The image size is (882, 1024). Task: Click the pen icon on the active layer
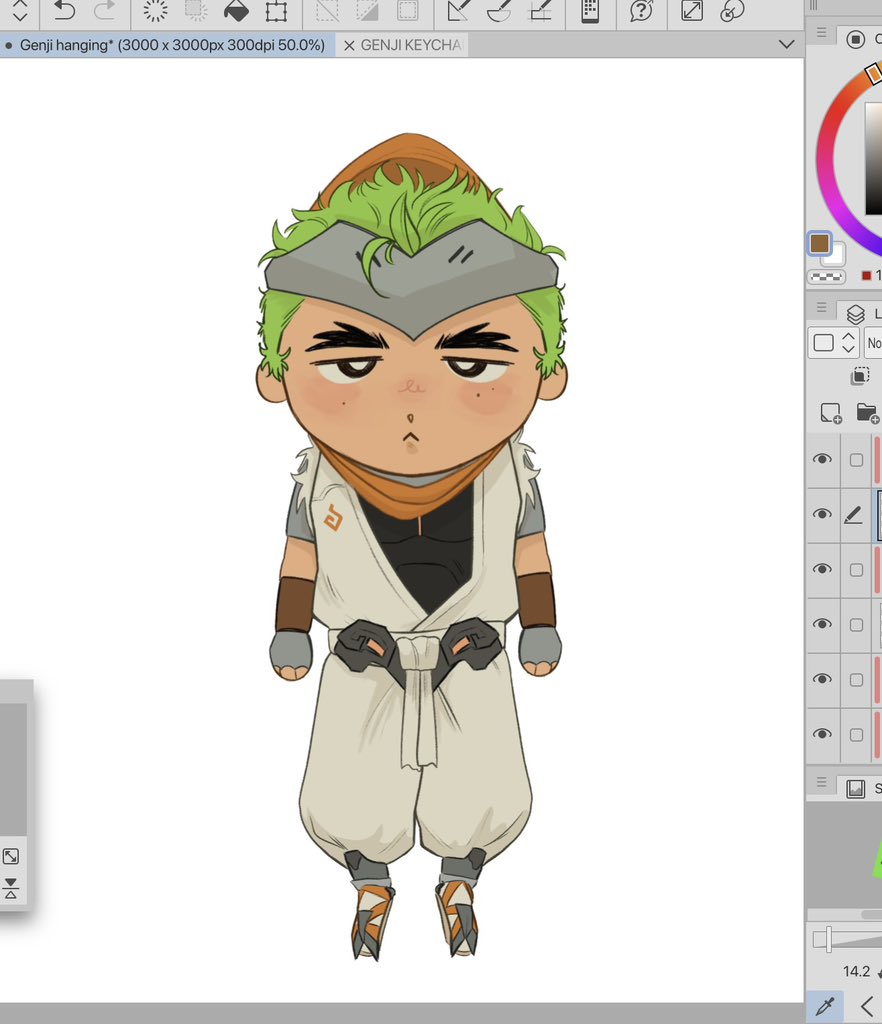[853, 515]
